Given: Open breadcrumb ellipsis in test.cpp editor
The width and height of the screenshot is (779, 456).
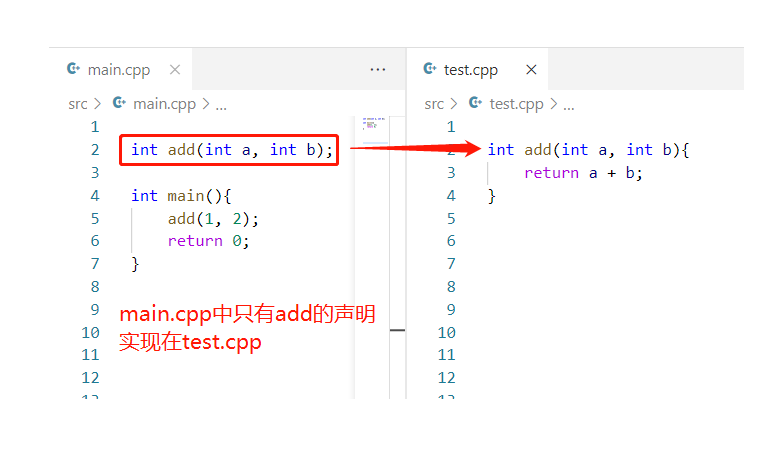Looking at the screenshot, I should click(x=569, y=105).
